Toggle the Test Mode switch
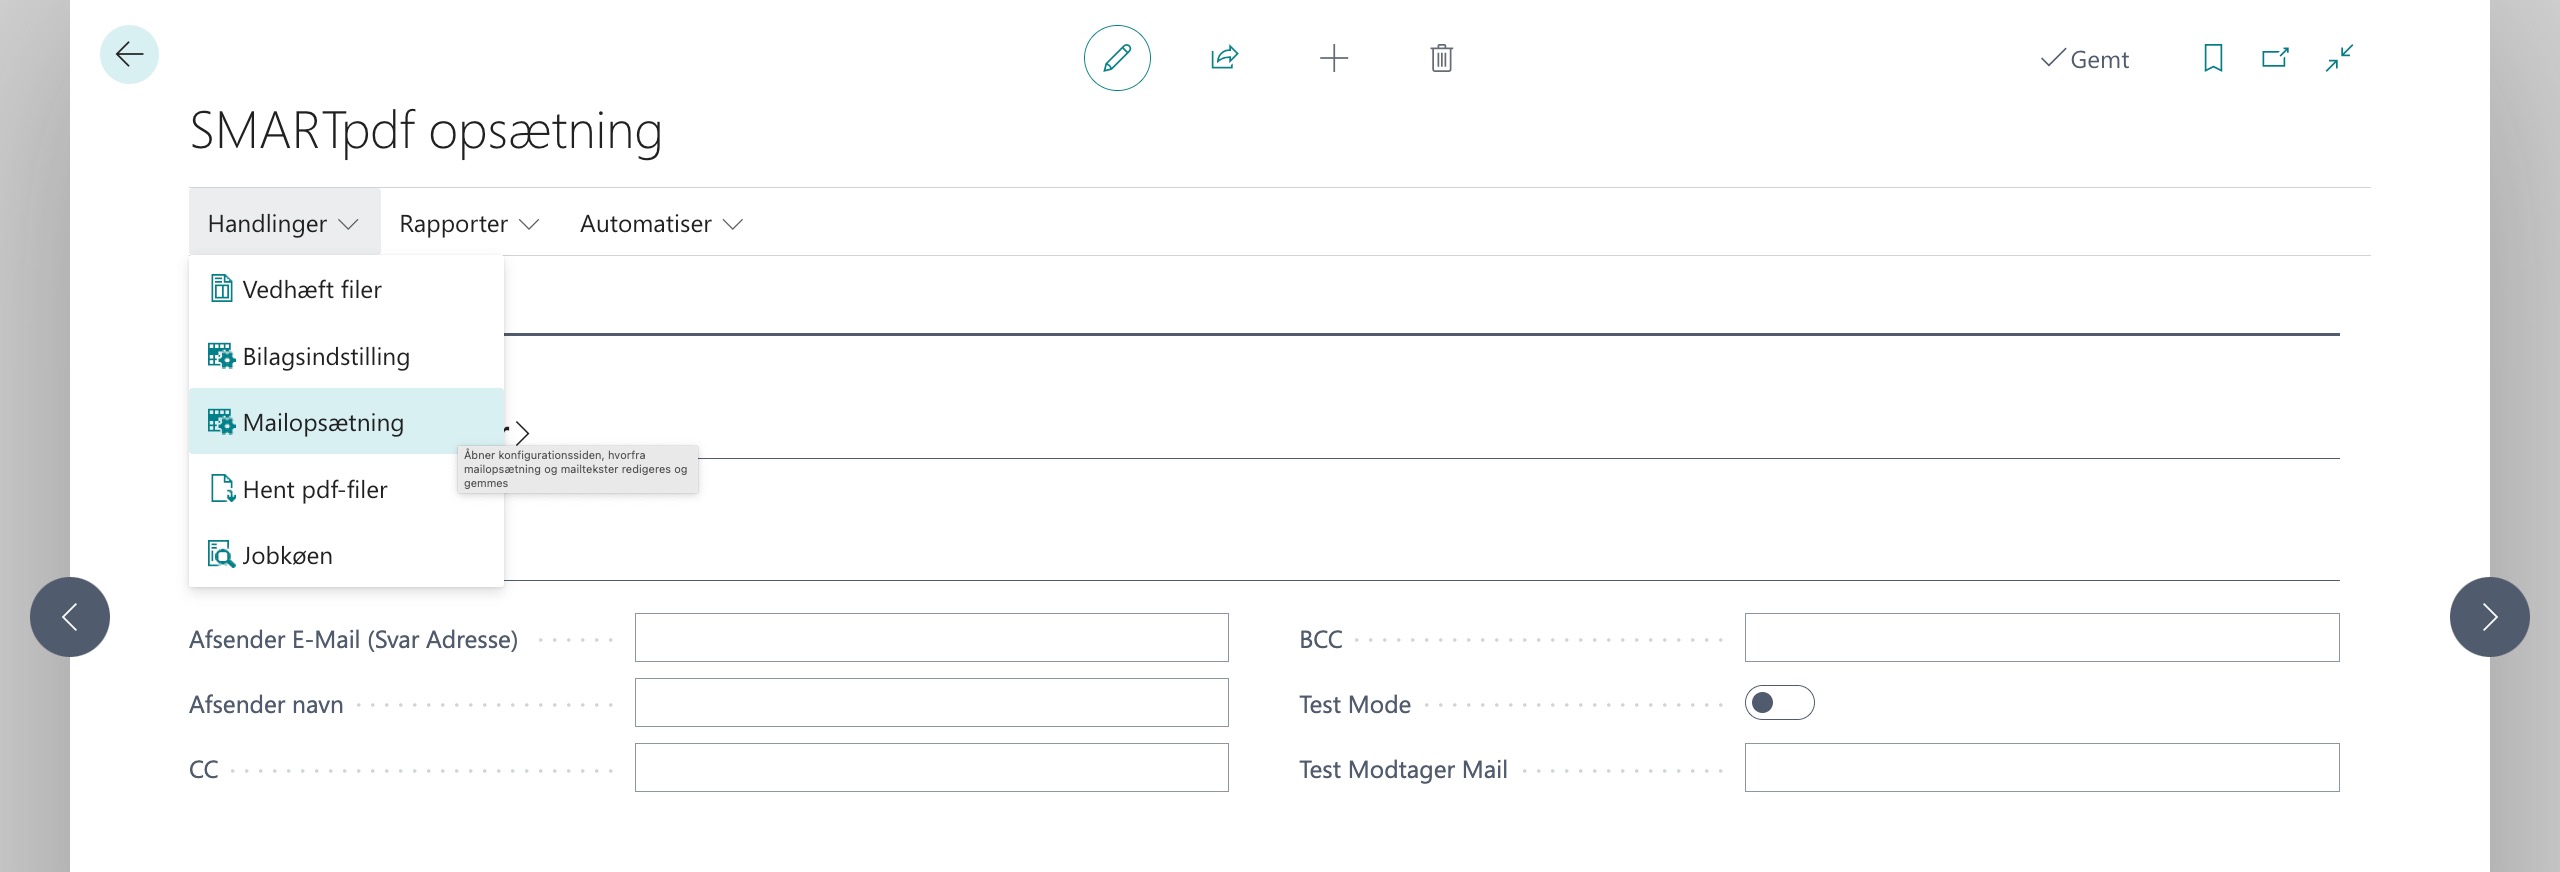The height and width of the screenshot is (872, 2560). [1779, 703]
